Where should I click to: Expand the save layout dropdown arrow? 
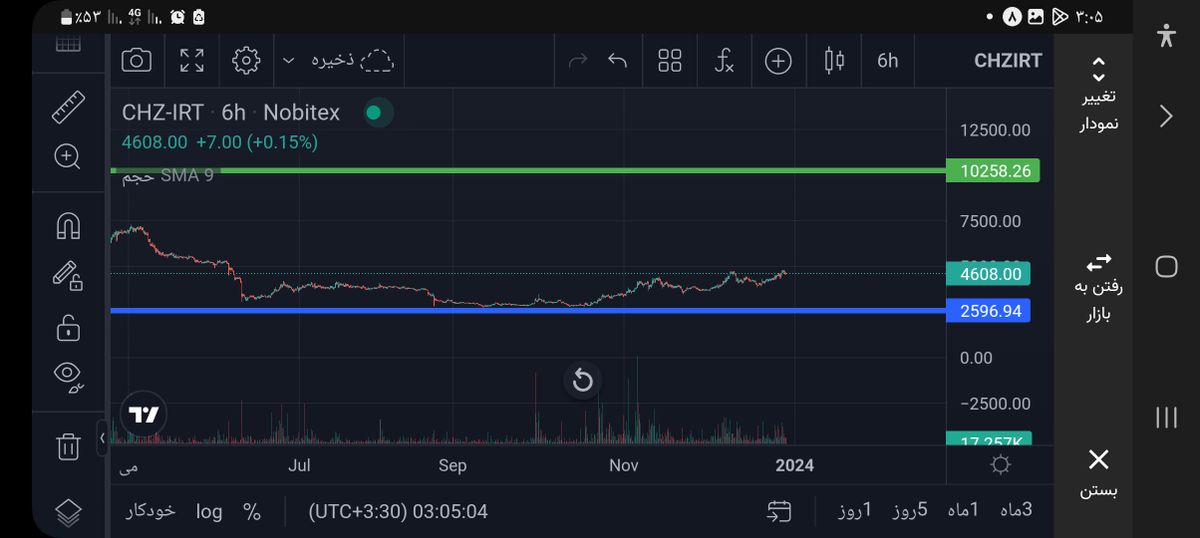tap(288, 61)
